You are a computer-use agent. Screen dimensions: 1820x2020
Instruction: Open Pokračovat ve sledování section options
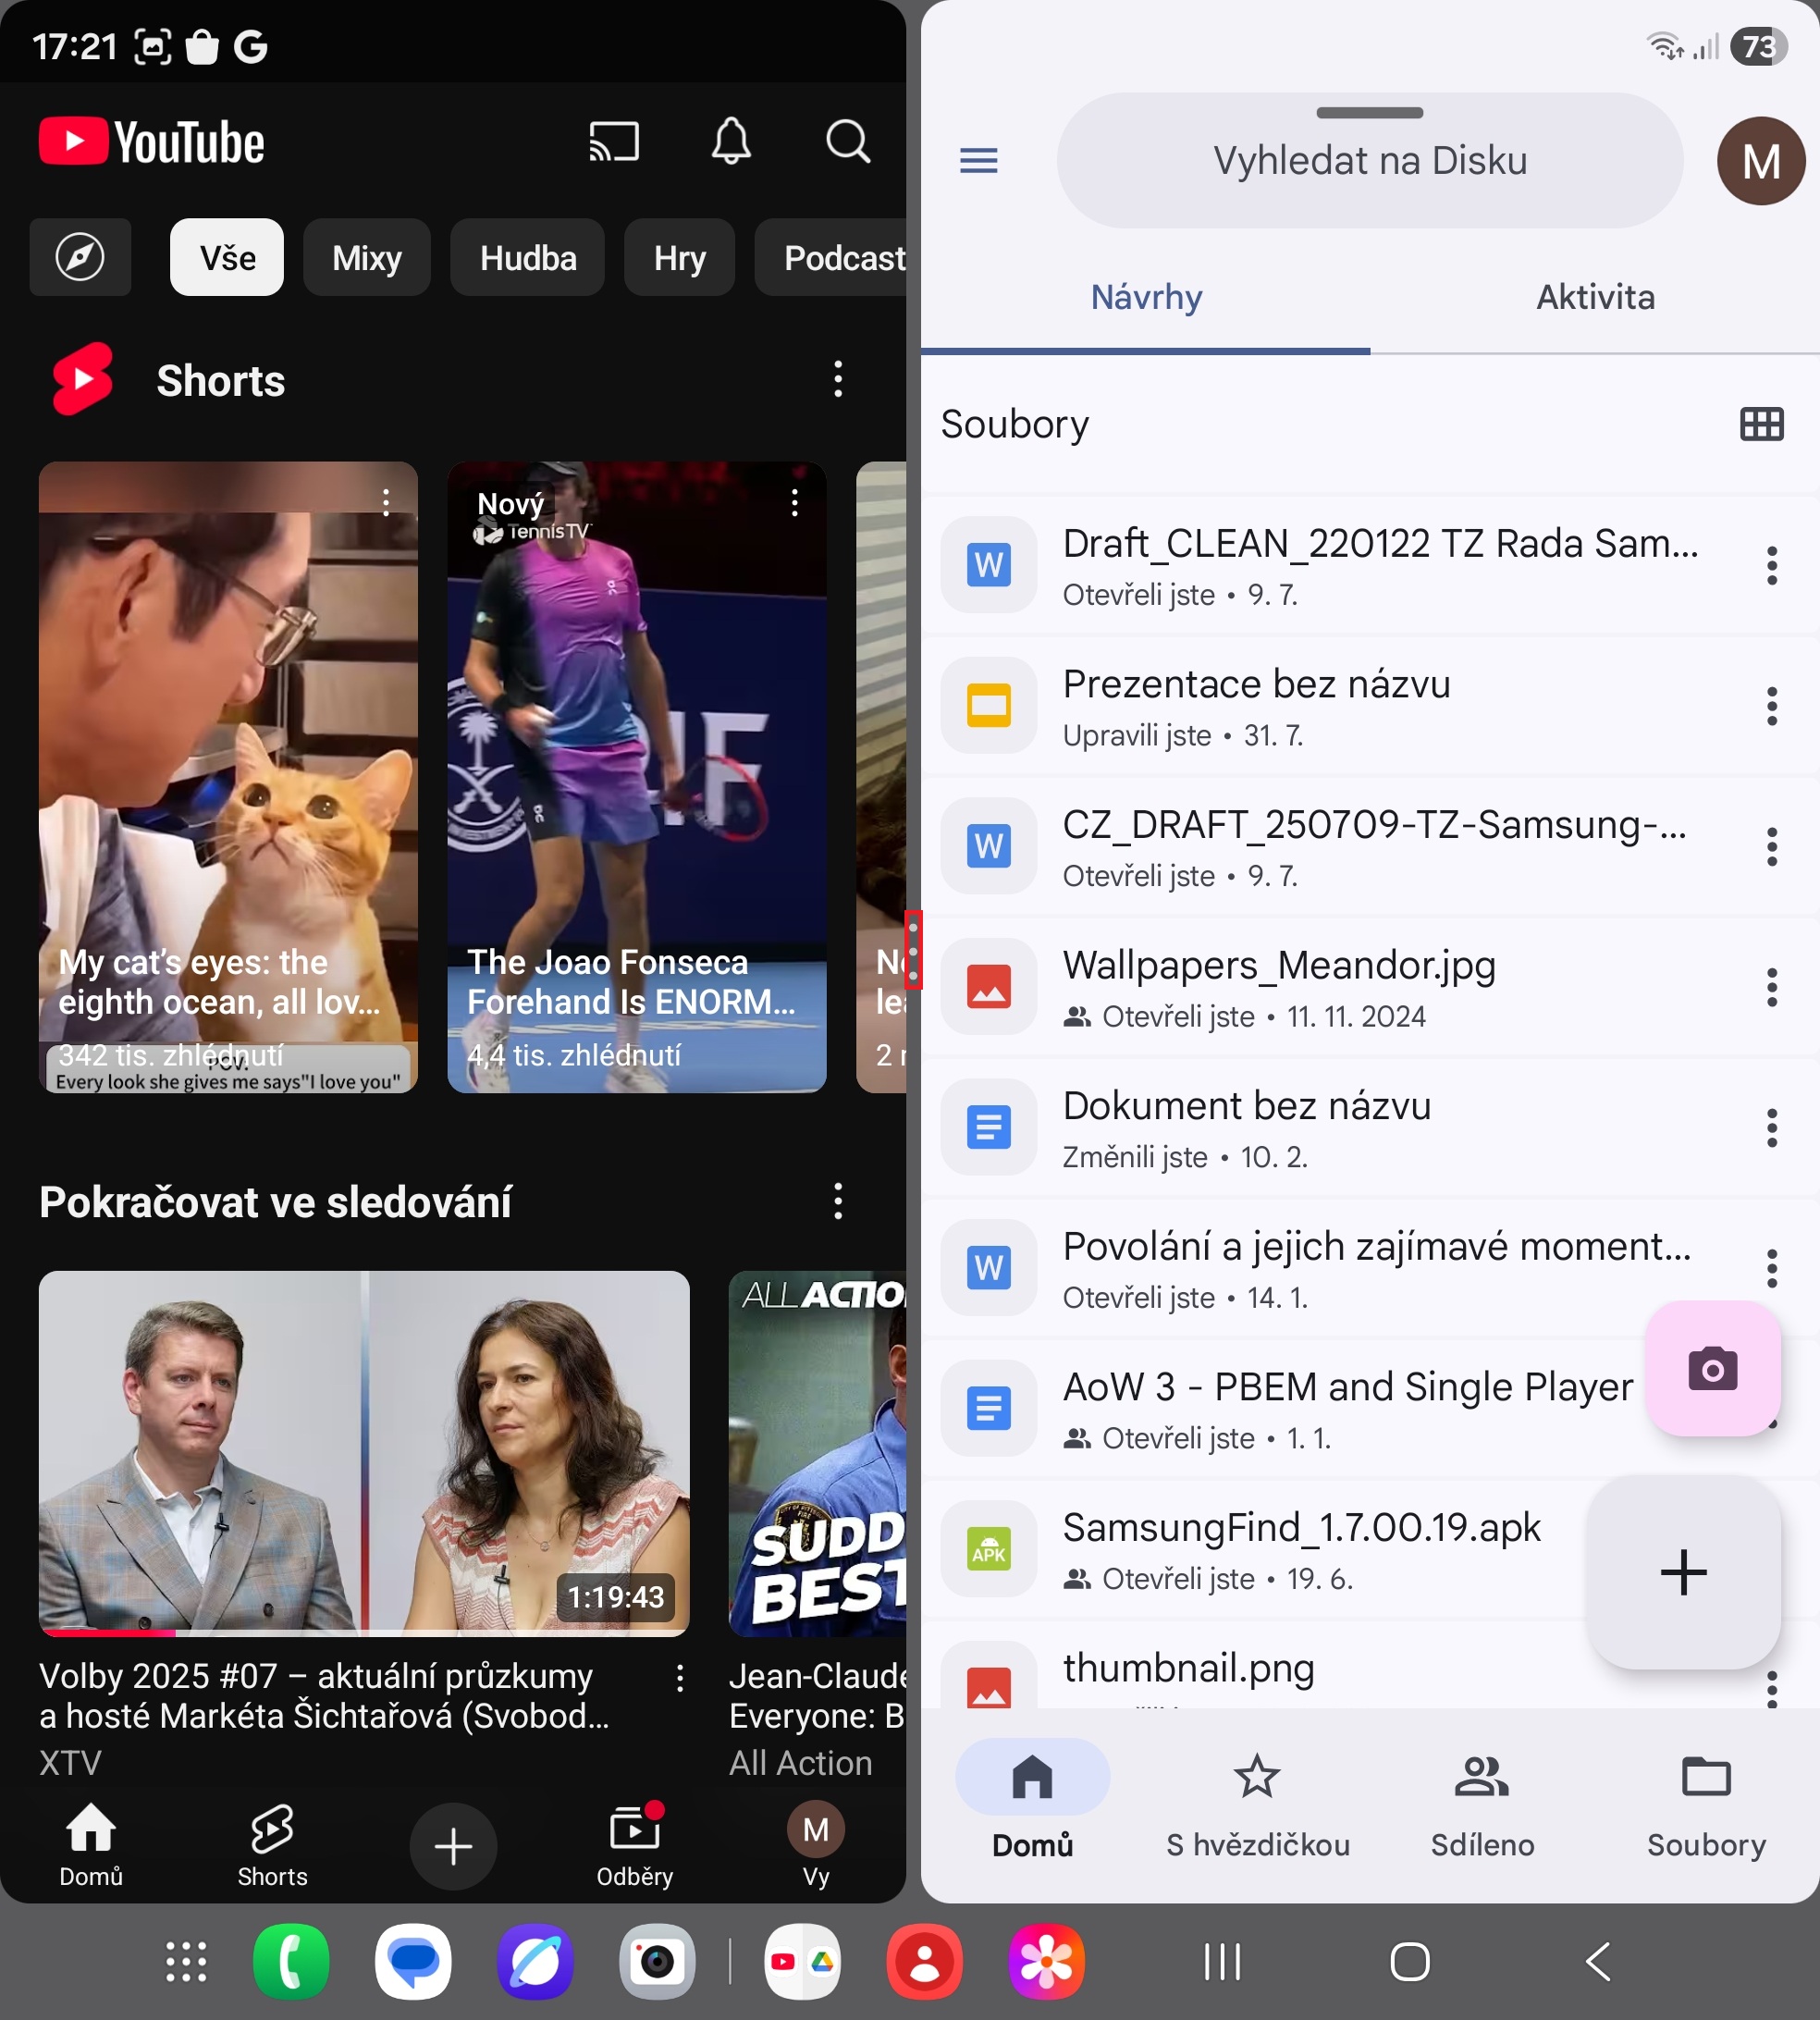point(838,1201)
